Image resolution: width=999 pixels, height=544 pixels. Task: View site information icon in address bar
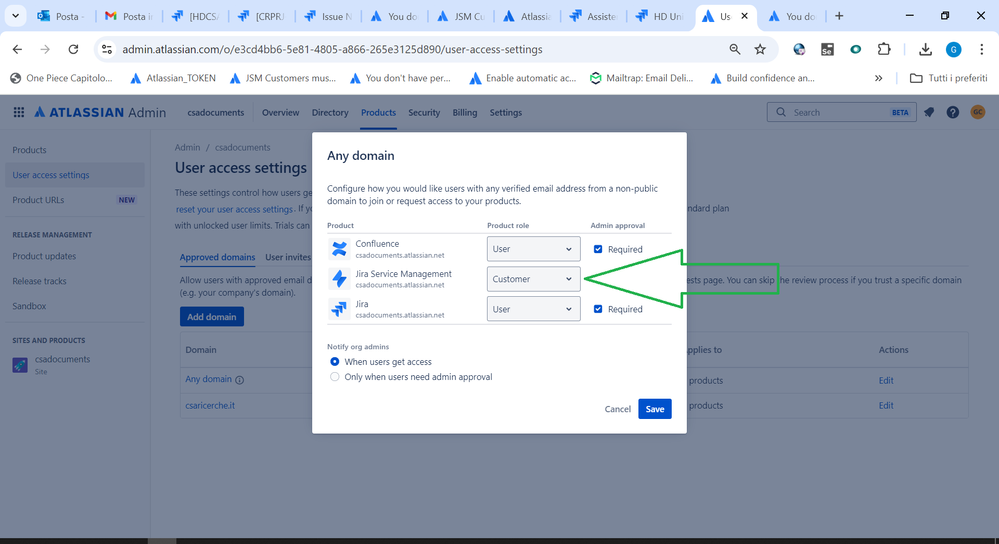pos(107,49)
